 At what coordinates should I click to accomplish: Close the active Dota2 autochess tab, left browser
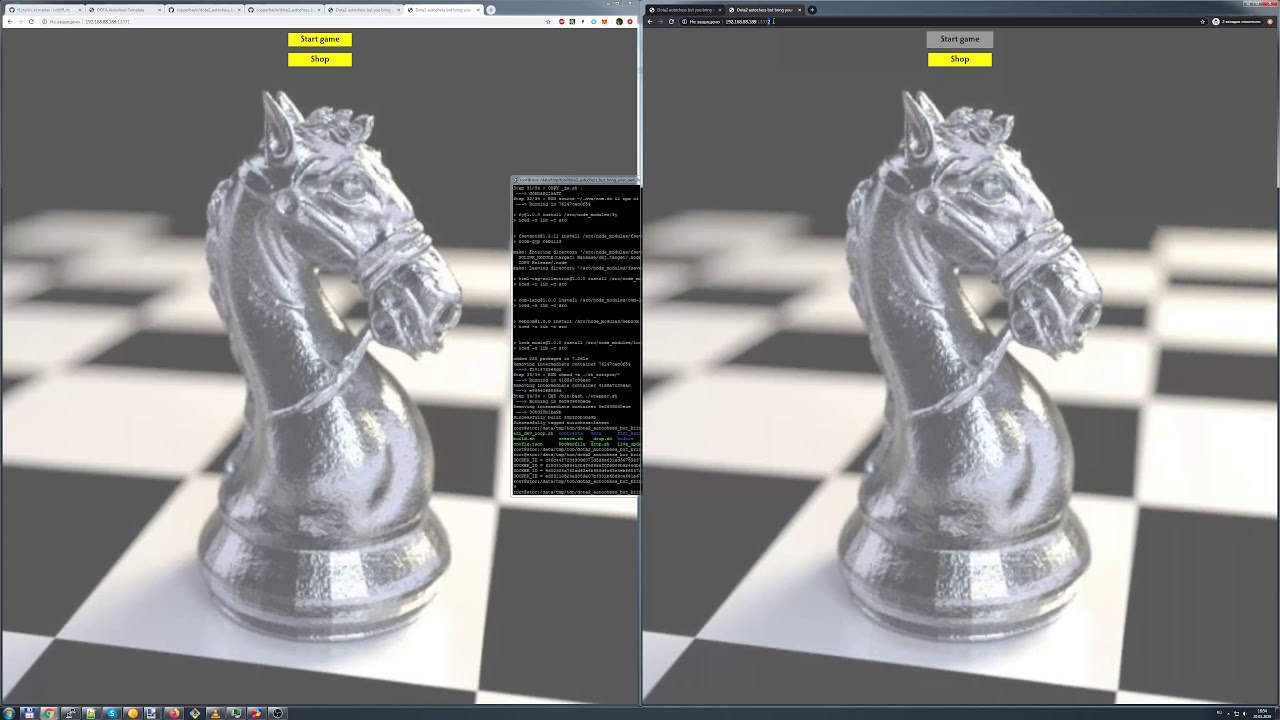[x=477, y=9]
